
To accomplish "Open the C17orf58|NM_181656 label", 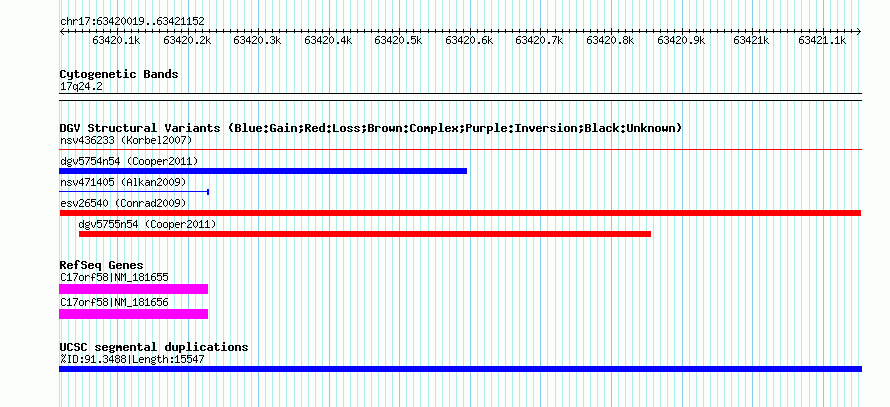I will (x=114, y=303).
